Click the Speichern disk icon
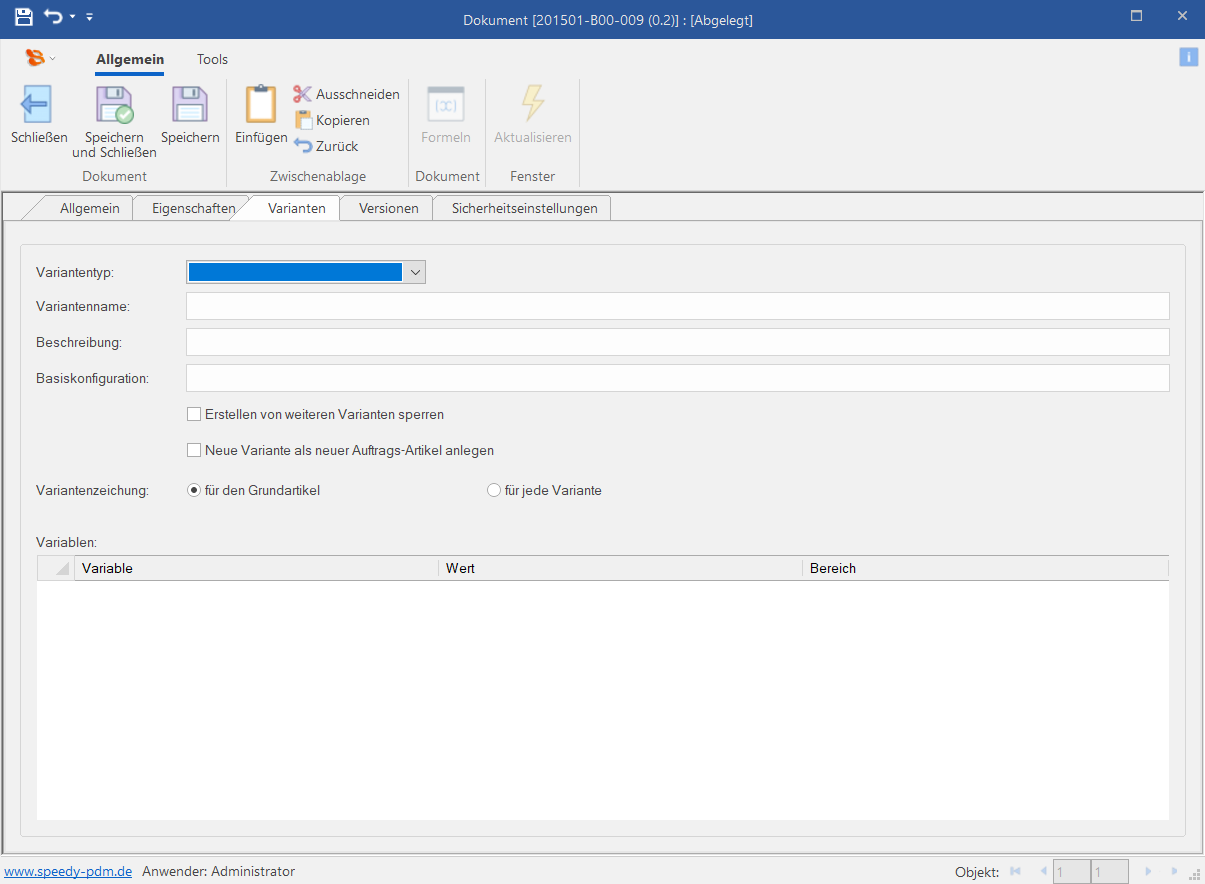This screenshot has height=884, width=1205. coord(189,105)
